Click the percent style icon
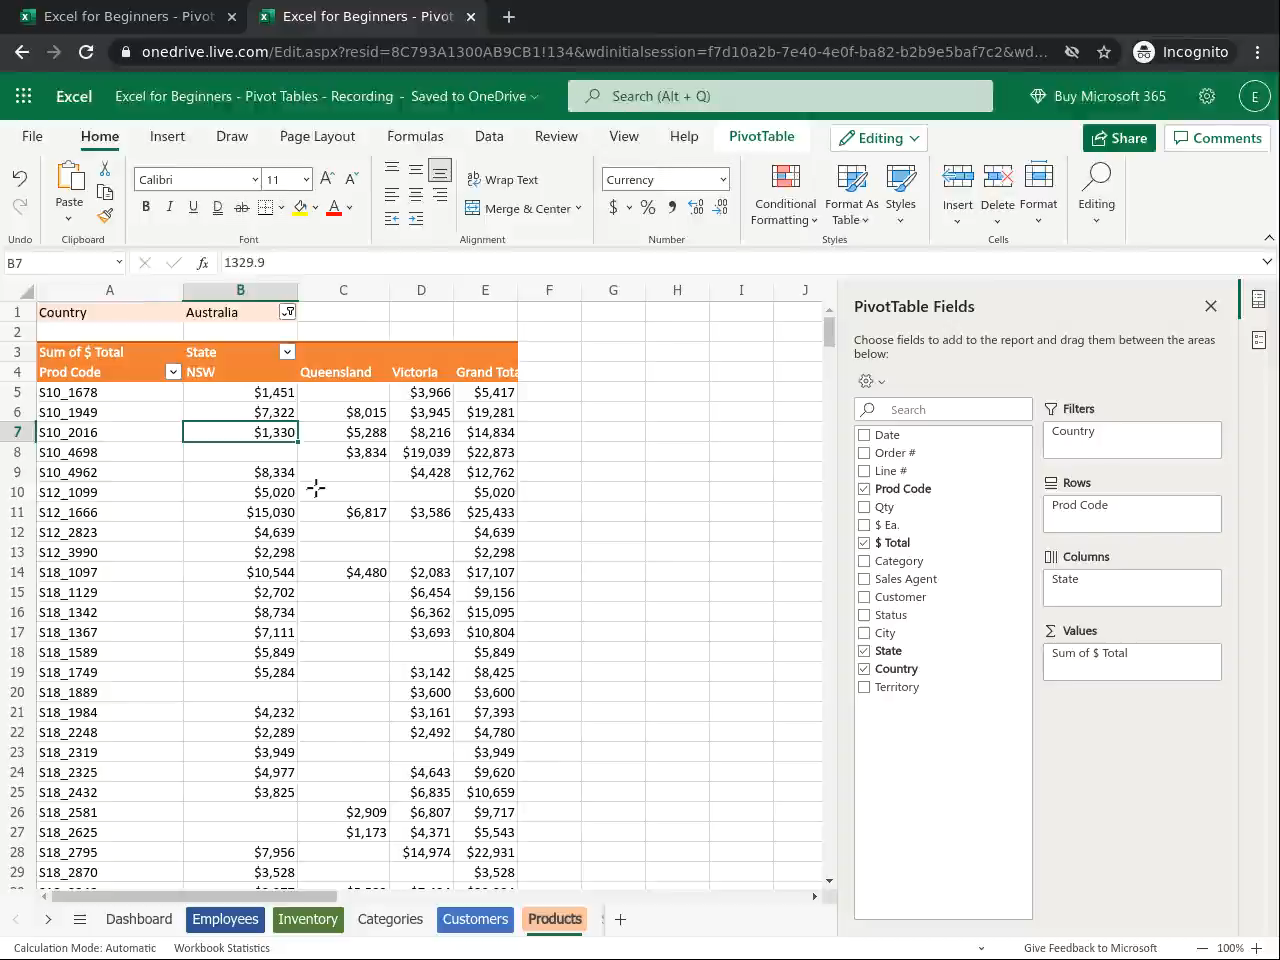 [648, 207]
